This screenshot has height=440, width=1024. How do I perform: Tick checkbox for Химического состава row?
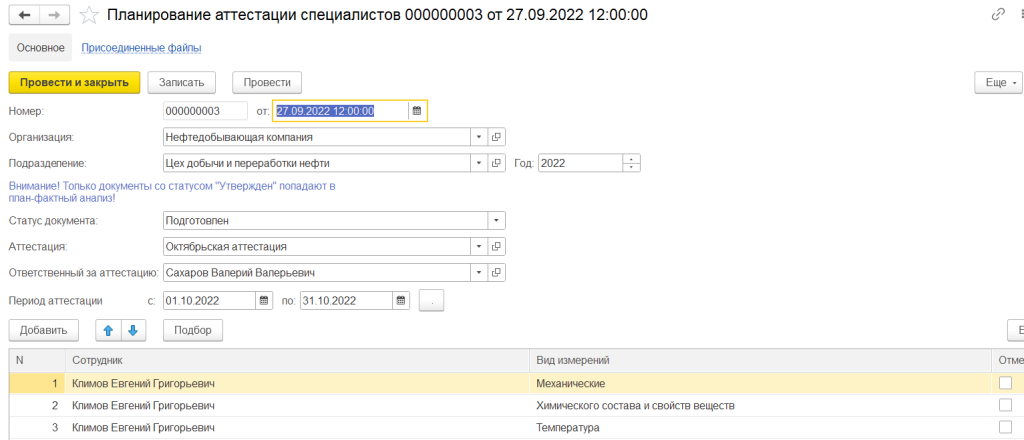[x=1005, y=405]
